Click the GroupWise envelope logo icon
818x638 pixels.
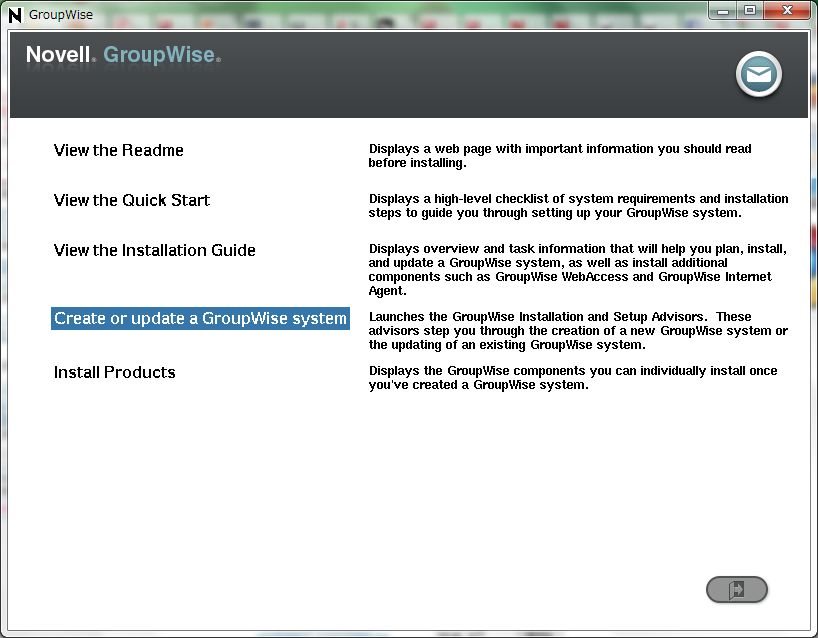coord(759,74)
